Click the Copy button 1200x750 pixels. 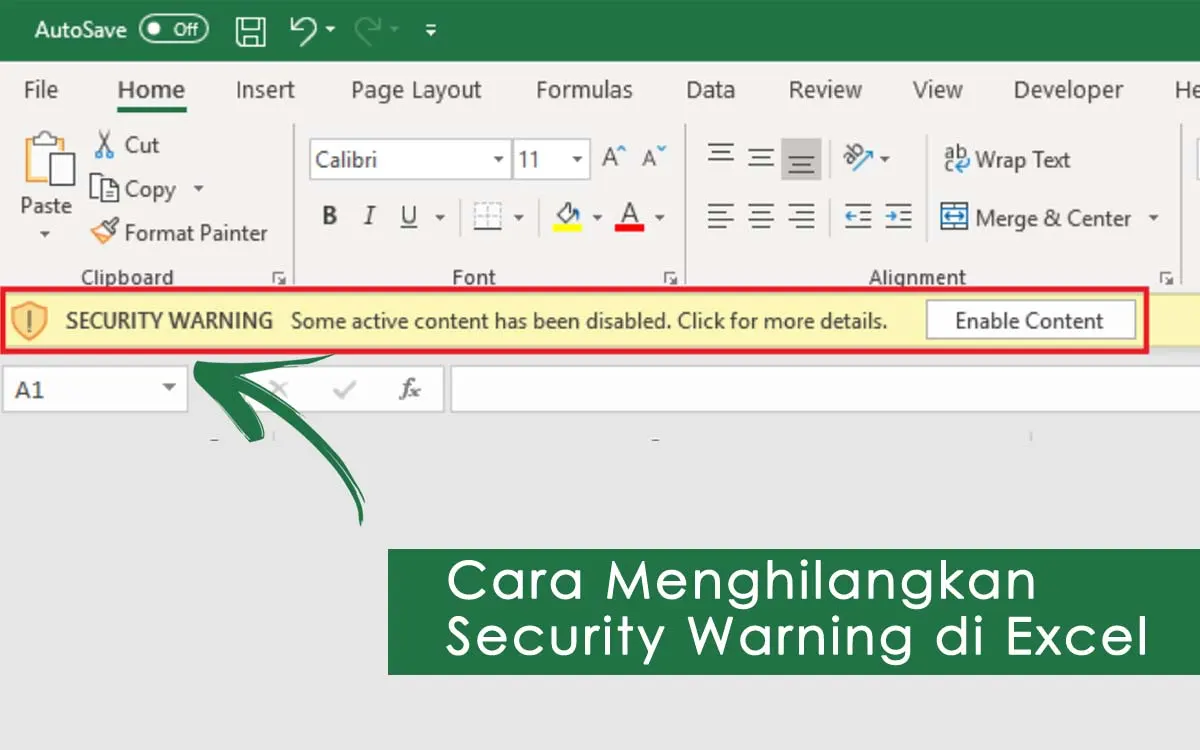pyautogui.click(x=134, y=189)
